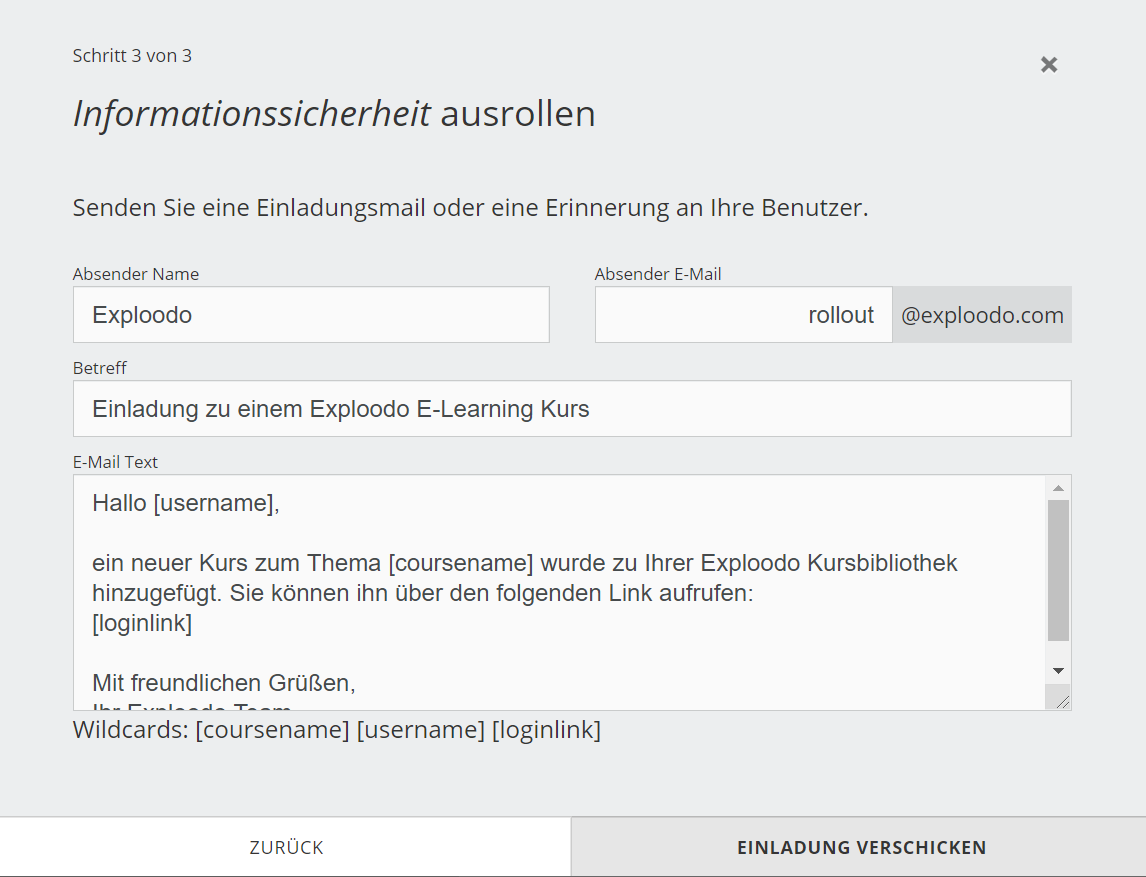Click [username] in the Wildcards list
Viewport: 1146px width, 877px height.
click(420, 730)
